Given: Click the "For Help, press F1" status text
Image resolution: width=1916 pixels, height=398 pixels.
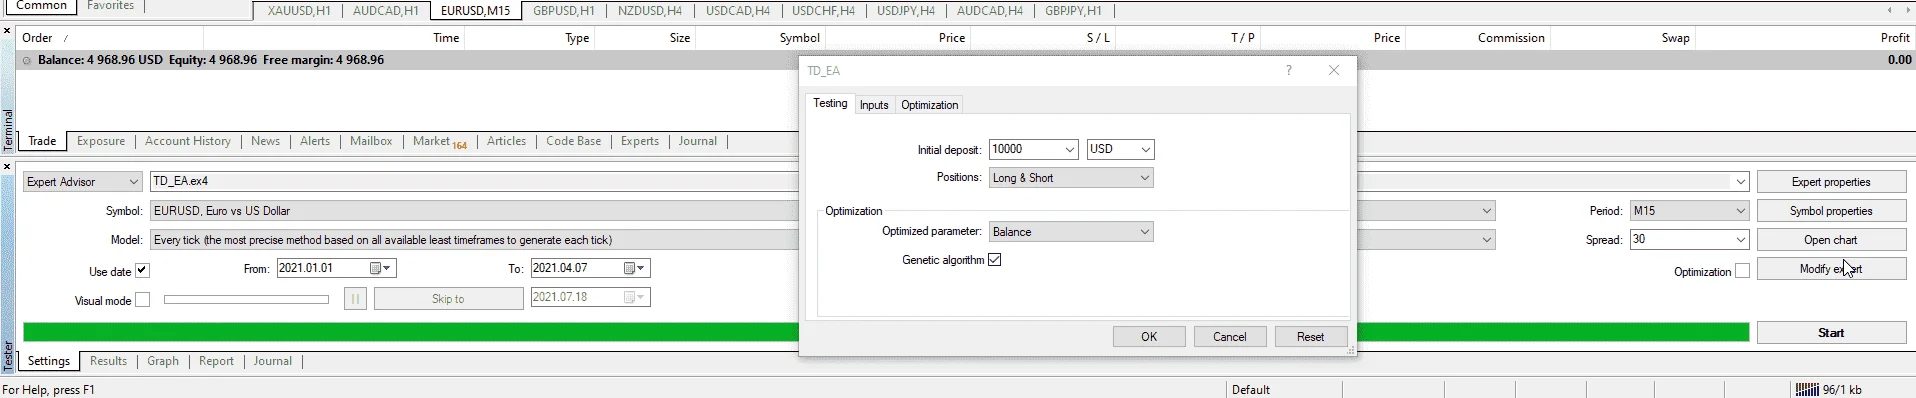Looking at the screenshot, I should (x=48, y=390).
